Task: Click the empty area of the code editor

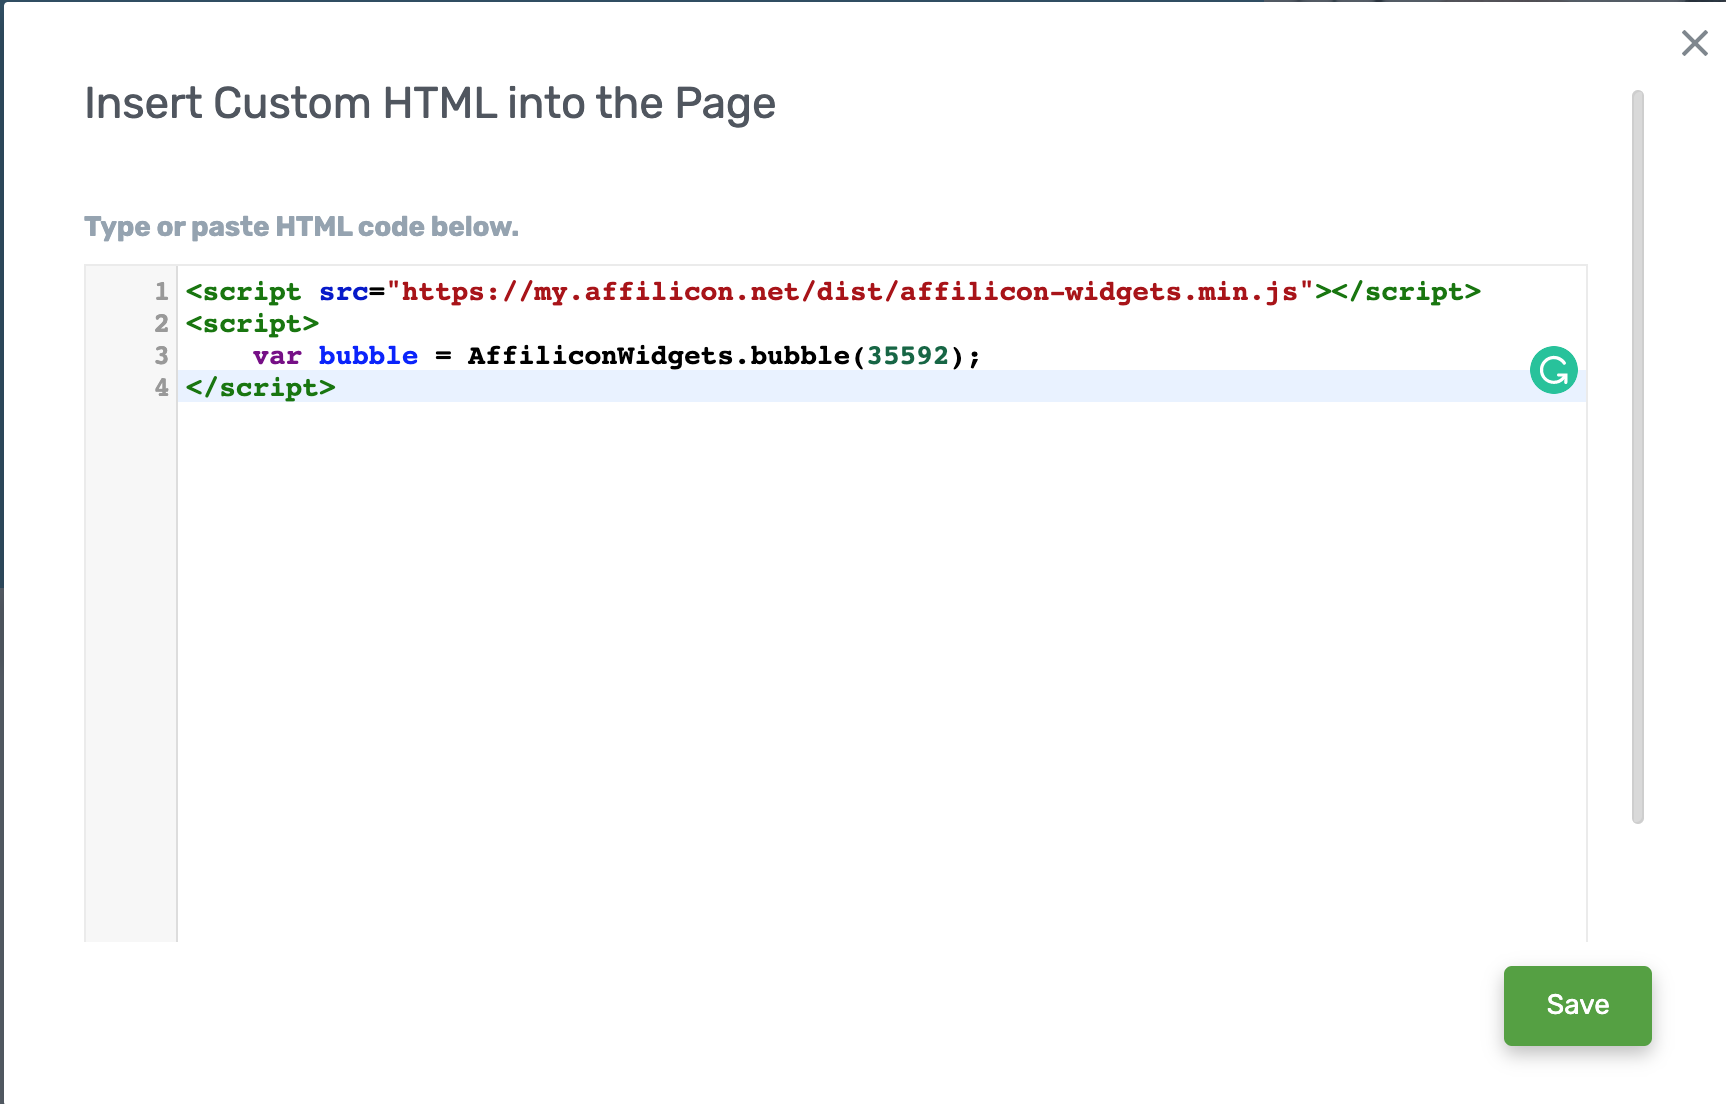Action: [x=880, y=670]
